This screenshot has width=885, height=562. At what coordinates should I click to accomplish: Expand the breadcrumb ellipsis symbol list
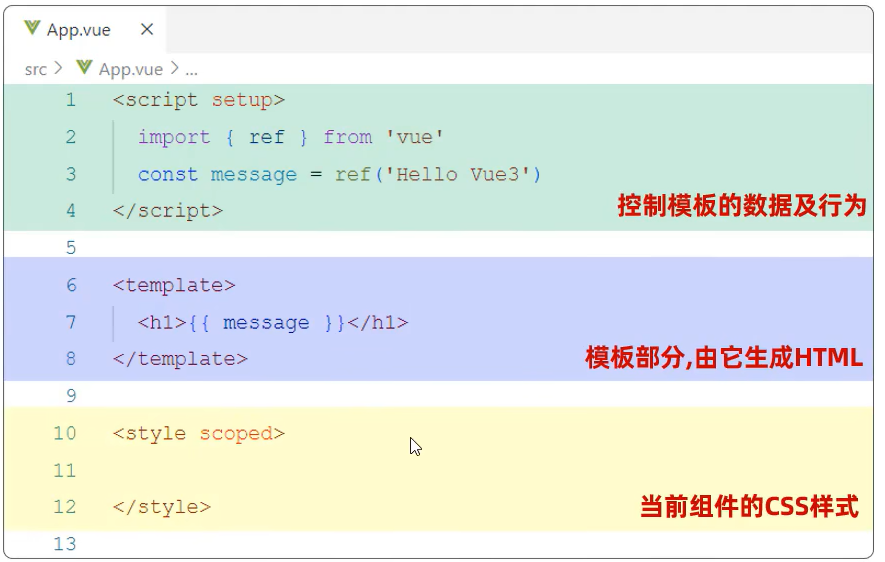pyautogui.click(x=191, y=69)
